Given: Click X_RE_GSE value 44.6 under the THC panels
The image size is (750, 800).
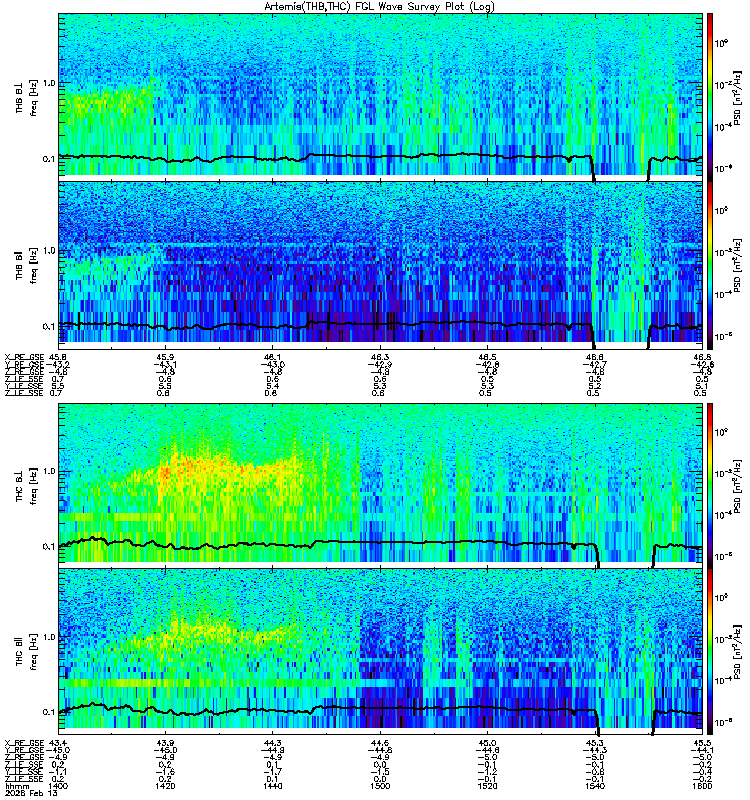Looking at the screenshot, I should [x=380, y=743].
